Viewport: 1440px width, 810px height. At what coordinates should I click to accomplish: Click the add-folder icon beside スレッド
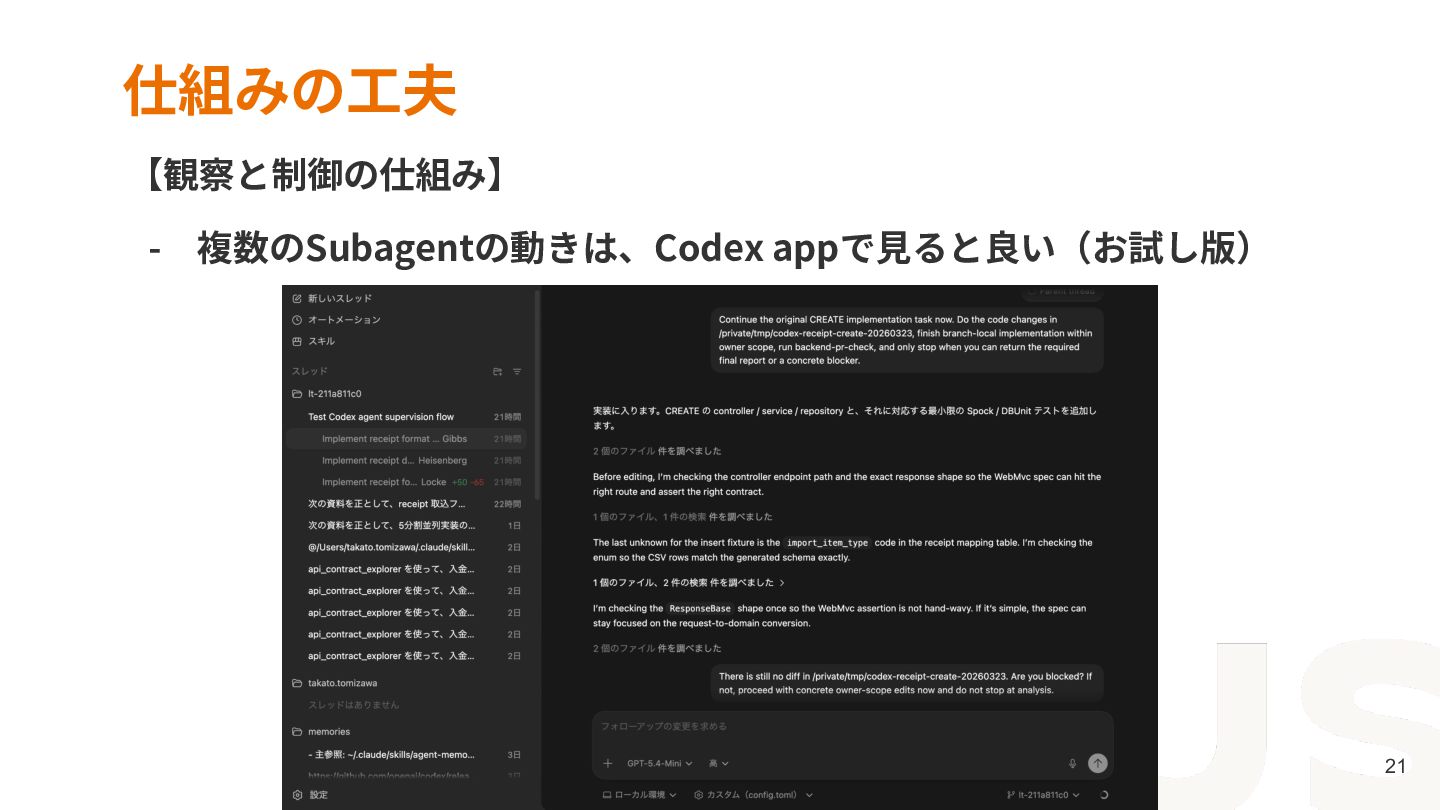pyautogui.click(x=497, y=372)
